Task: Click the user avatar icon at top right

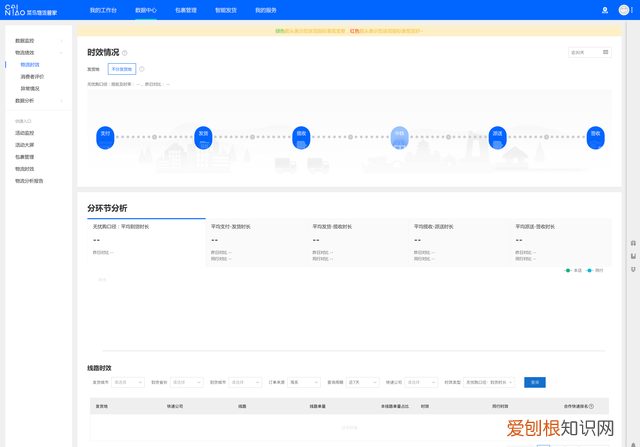Action: click(x=624, y=10)
